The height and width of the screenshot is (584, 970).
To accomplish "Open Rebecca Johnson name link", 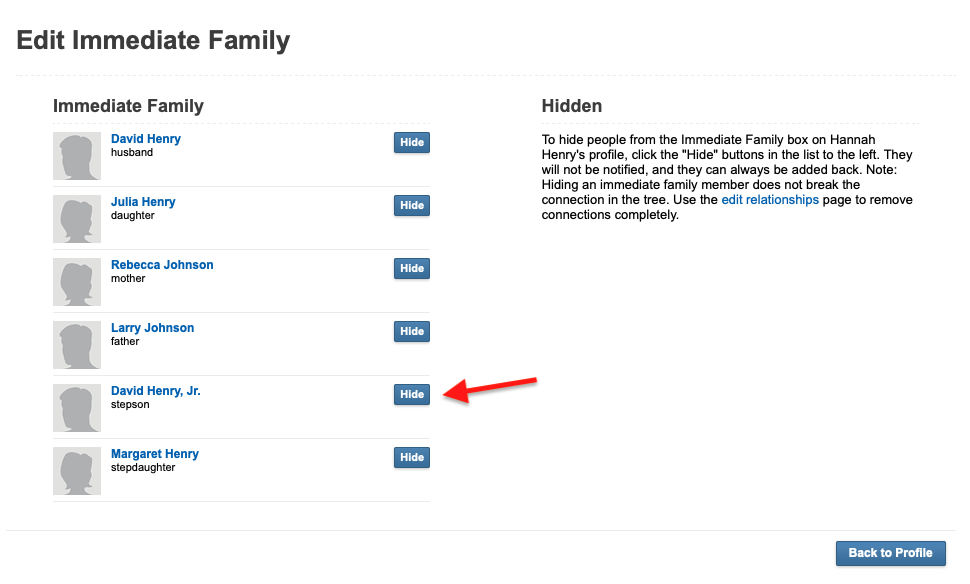I will (162, 265).
